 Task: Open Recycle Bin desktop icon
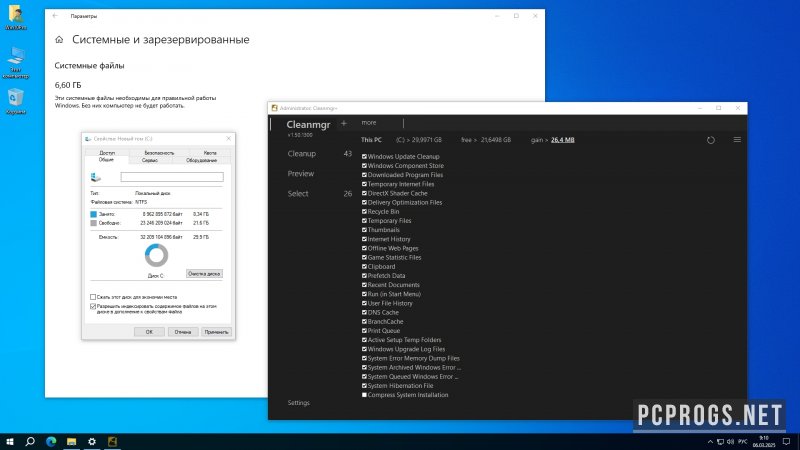click(x=16, y=102)
